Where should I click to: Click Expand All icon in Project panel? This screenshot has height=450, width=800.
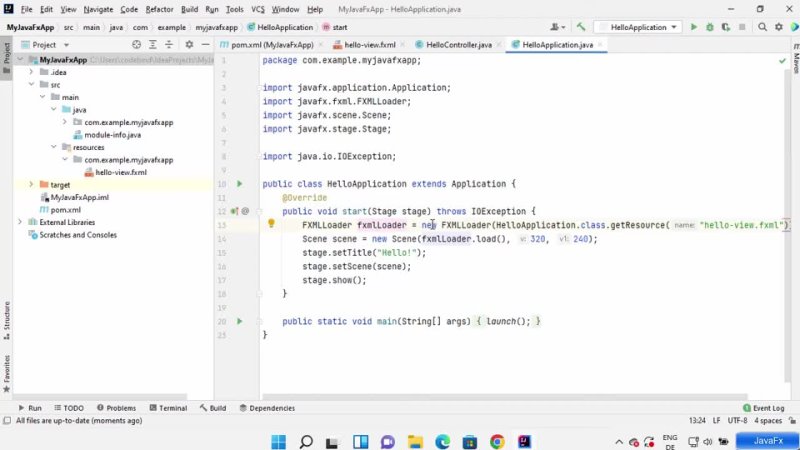[x=153, y=45]
